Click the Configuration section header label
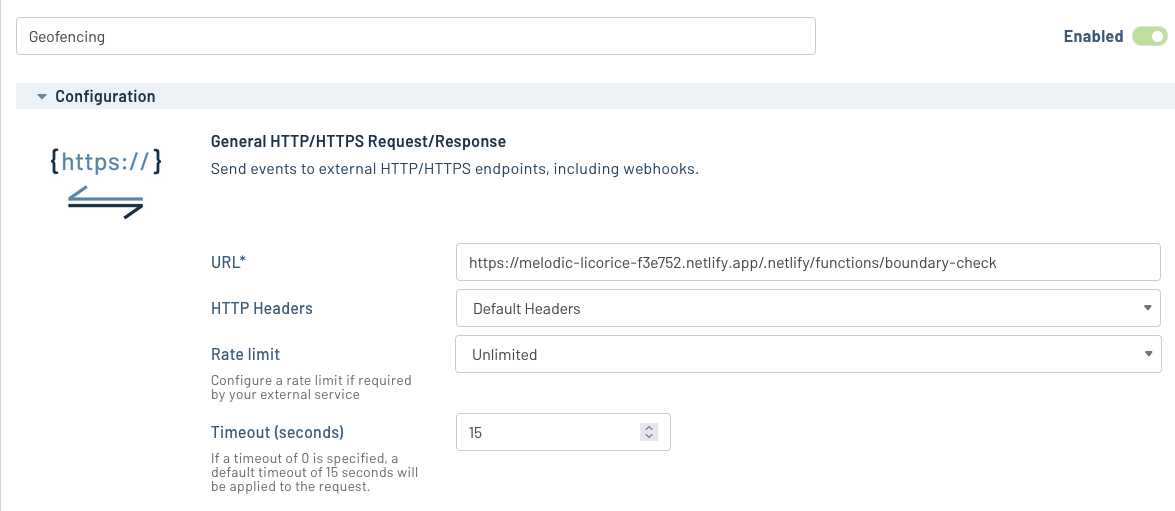The image size is (1175, 511). pos(105,97)
